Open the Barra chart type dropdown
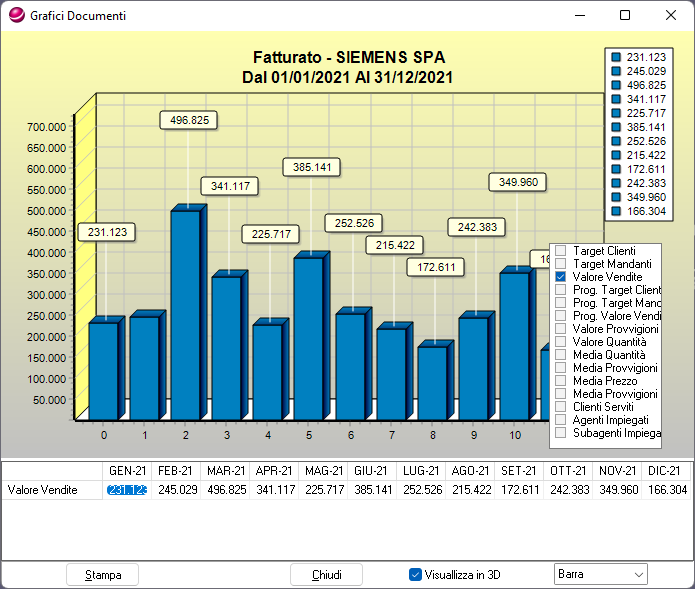Image resolution: width=695 pixels, height=589 pixels. [x=601, y=574]
